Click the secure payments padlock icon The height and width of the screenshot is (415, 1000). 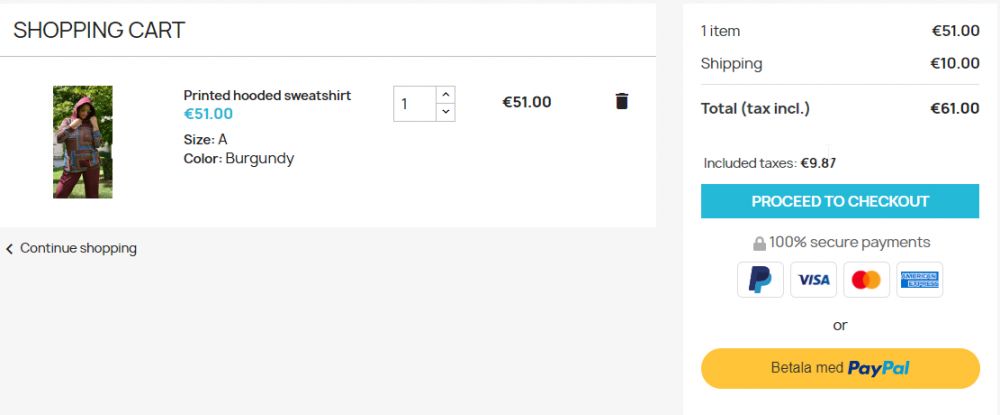click(x=759, y=243)
